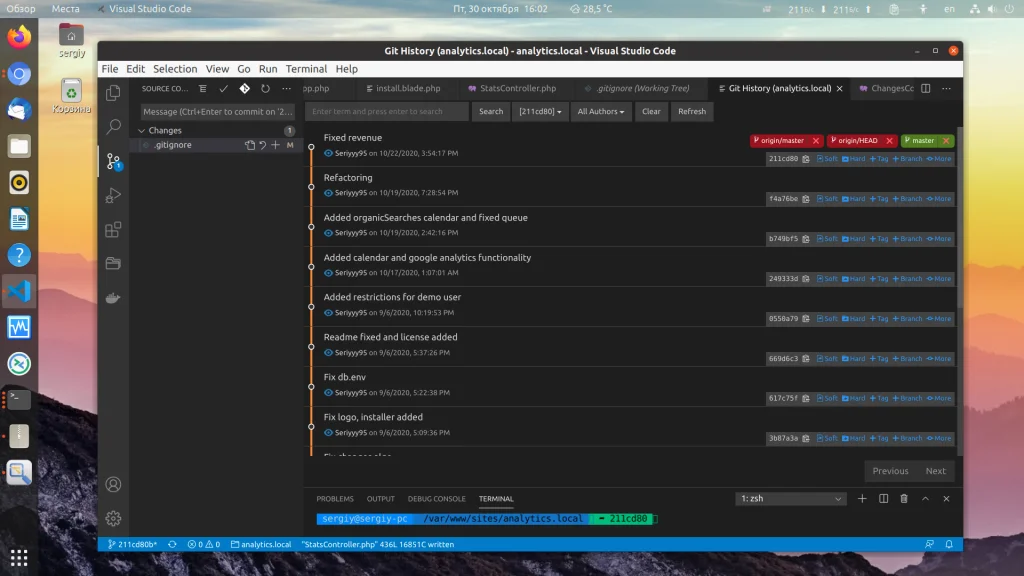Open More actions for commit 0550a79
The image size is (1024, 576).
click(939, 319)
